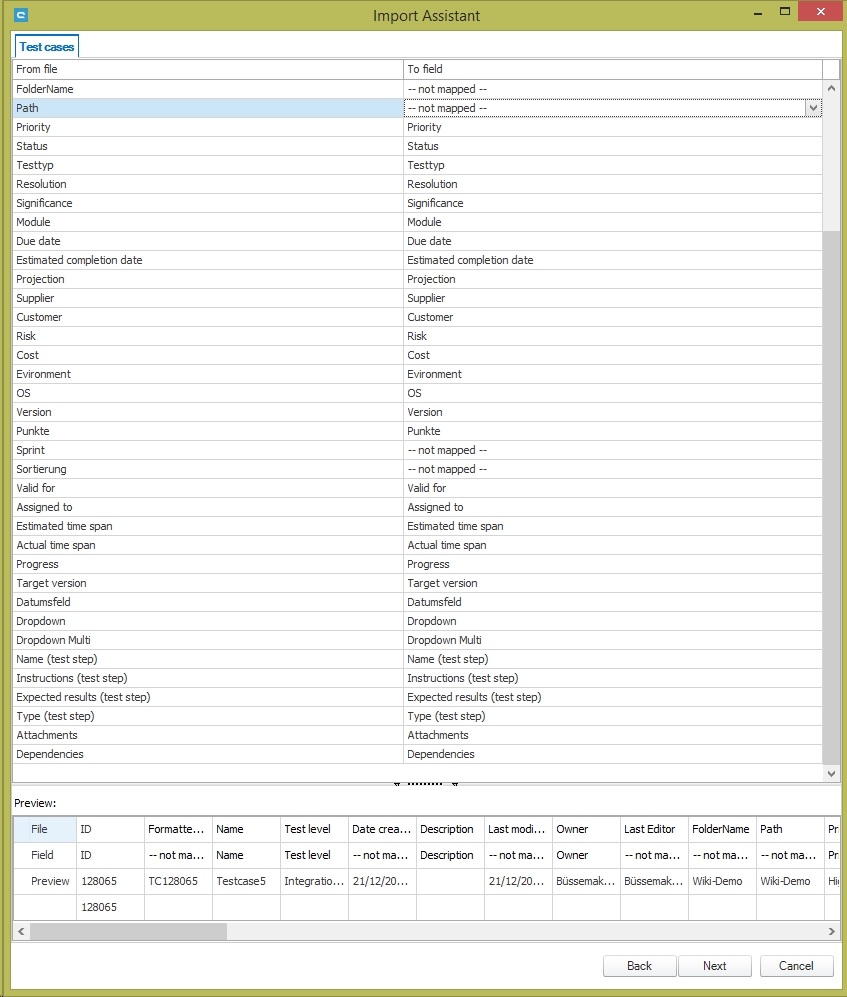Click the Owner column header in preview

coord(585,829)
